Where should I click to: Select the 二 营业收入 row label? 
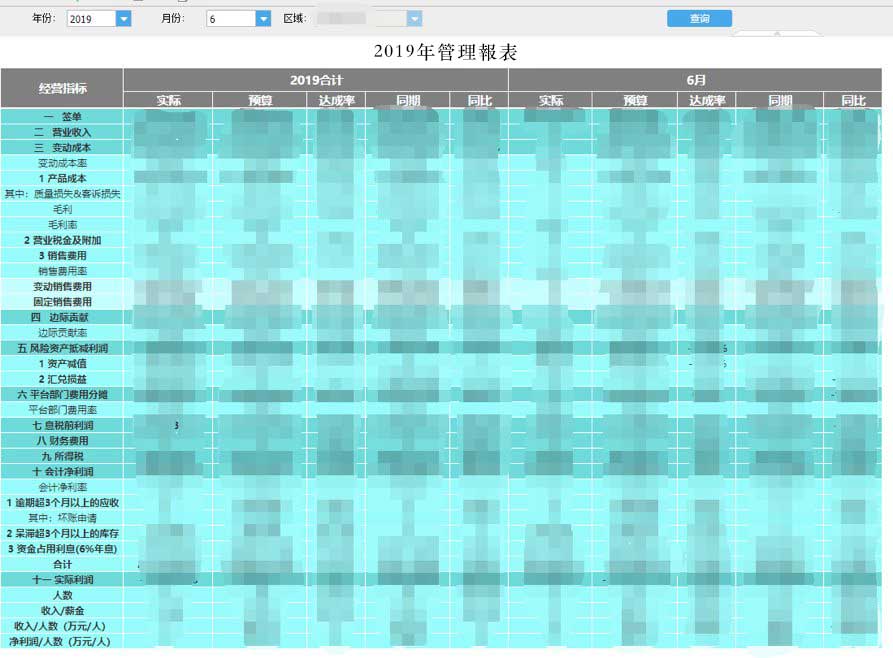point(62,132)
